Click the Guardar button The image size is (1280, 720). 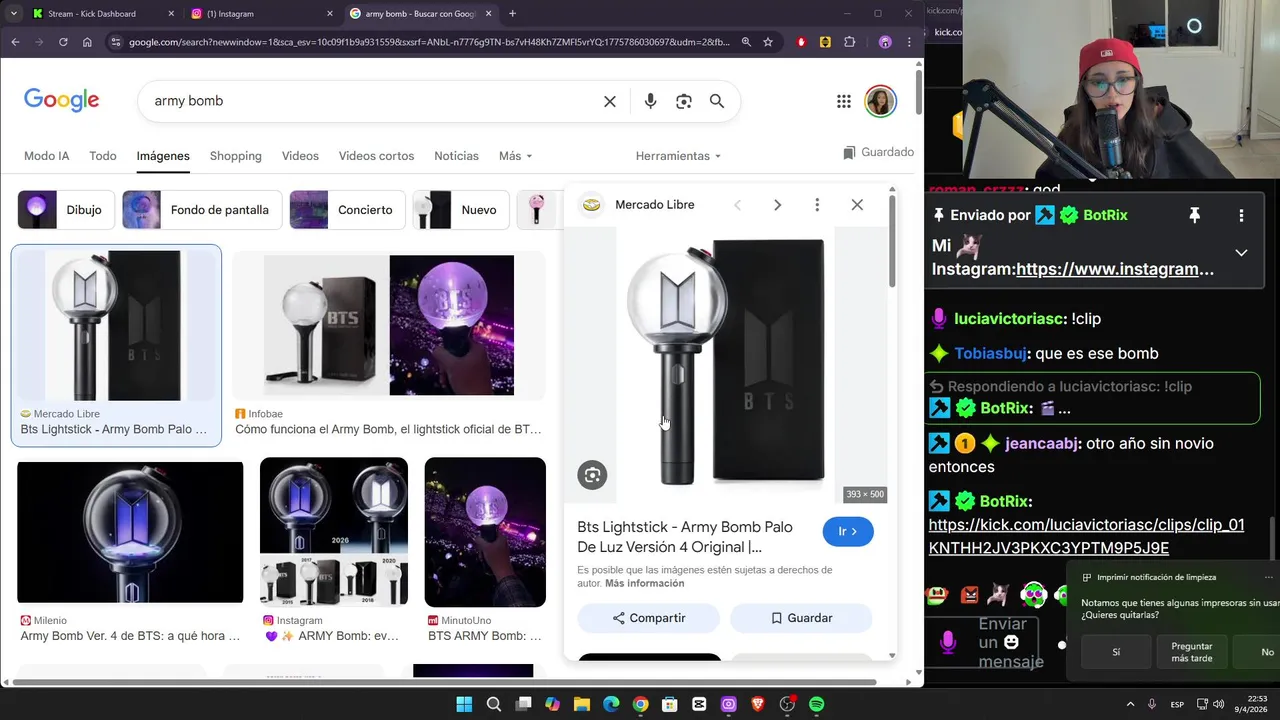[801, 618]
